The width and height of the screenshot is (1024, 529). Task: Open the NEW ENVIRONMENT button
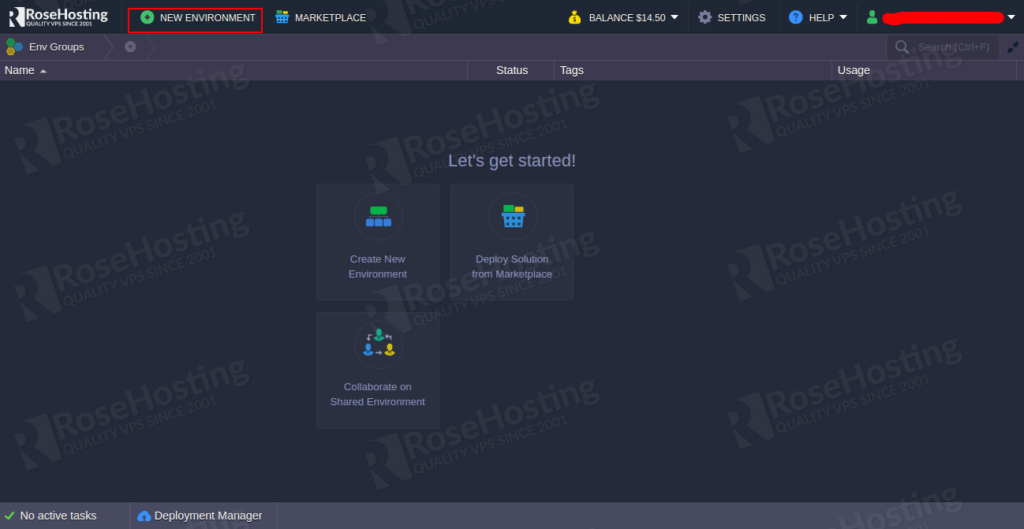pyautogui.click(x=195, y=20)
